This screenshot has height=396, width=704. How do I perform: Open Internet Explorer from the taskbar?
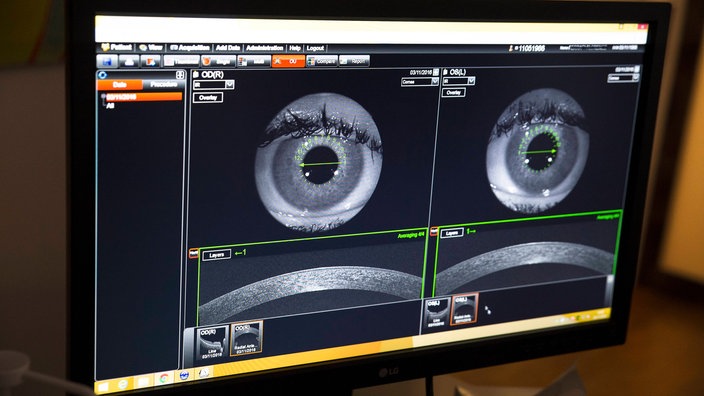123,385
